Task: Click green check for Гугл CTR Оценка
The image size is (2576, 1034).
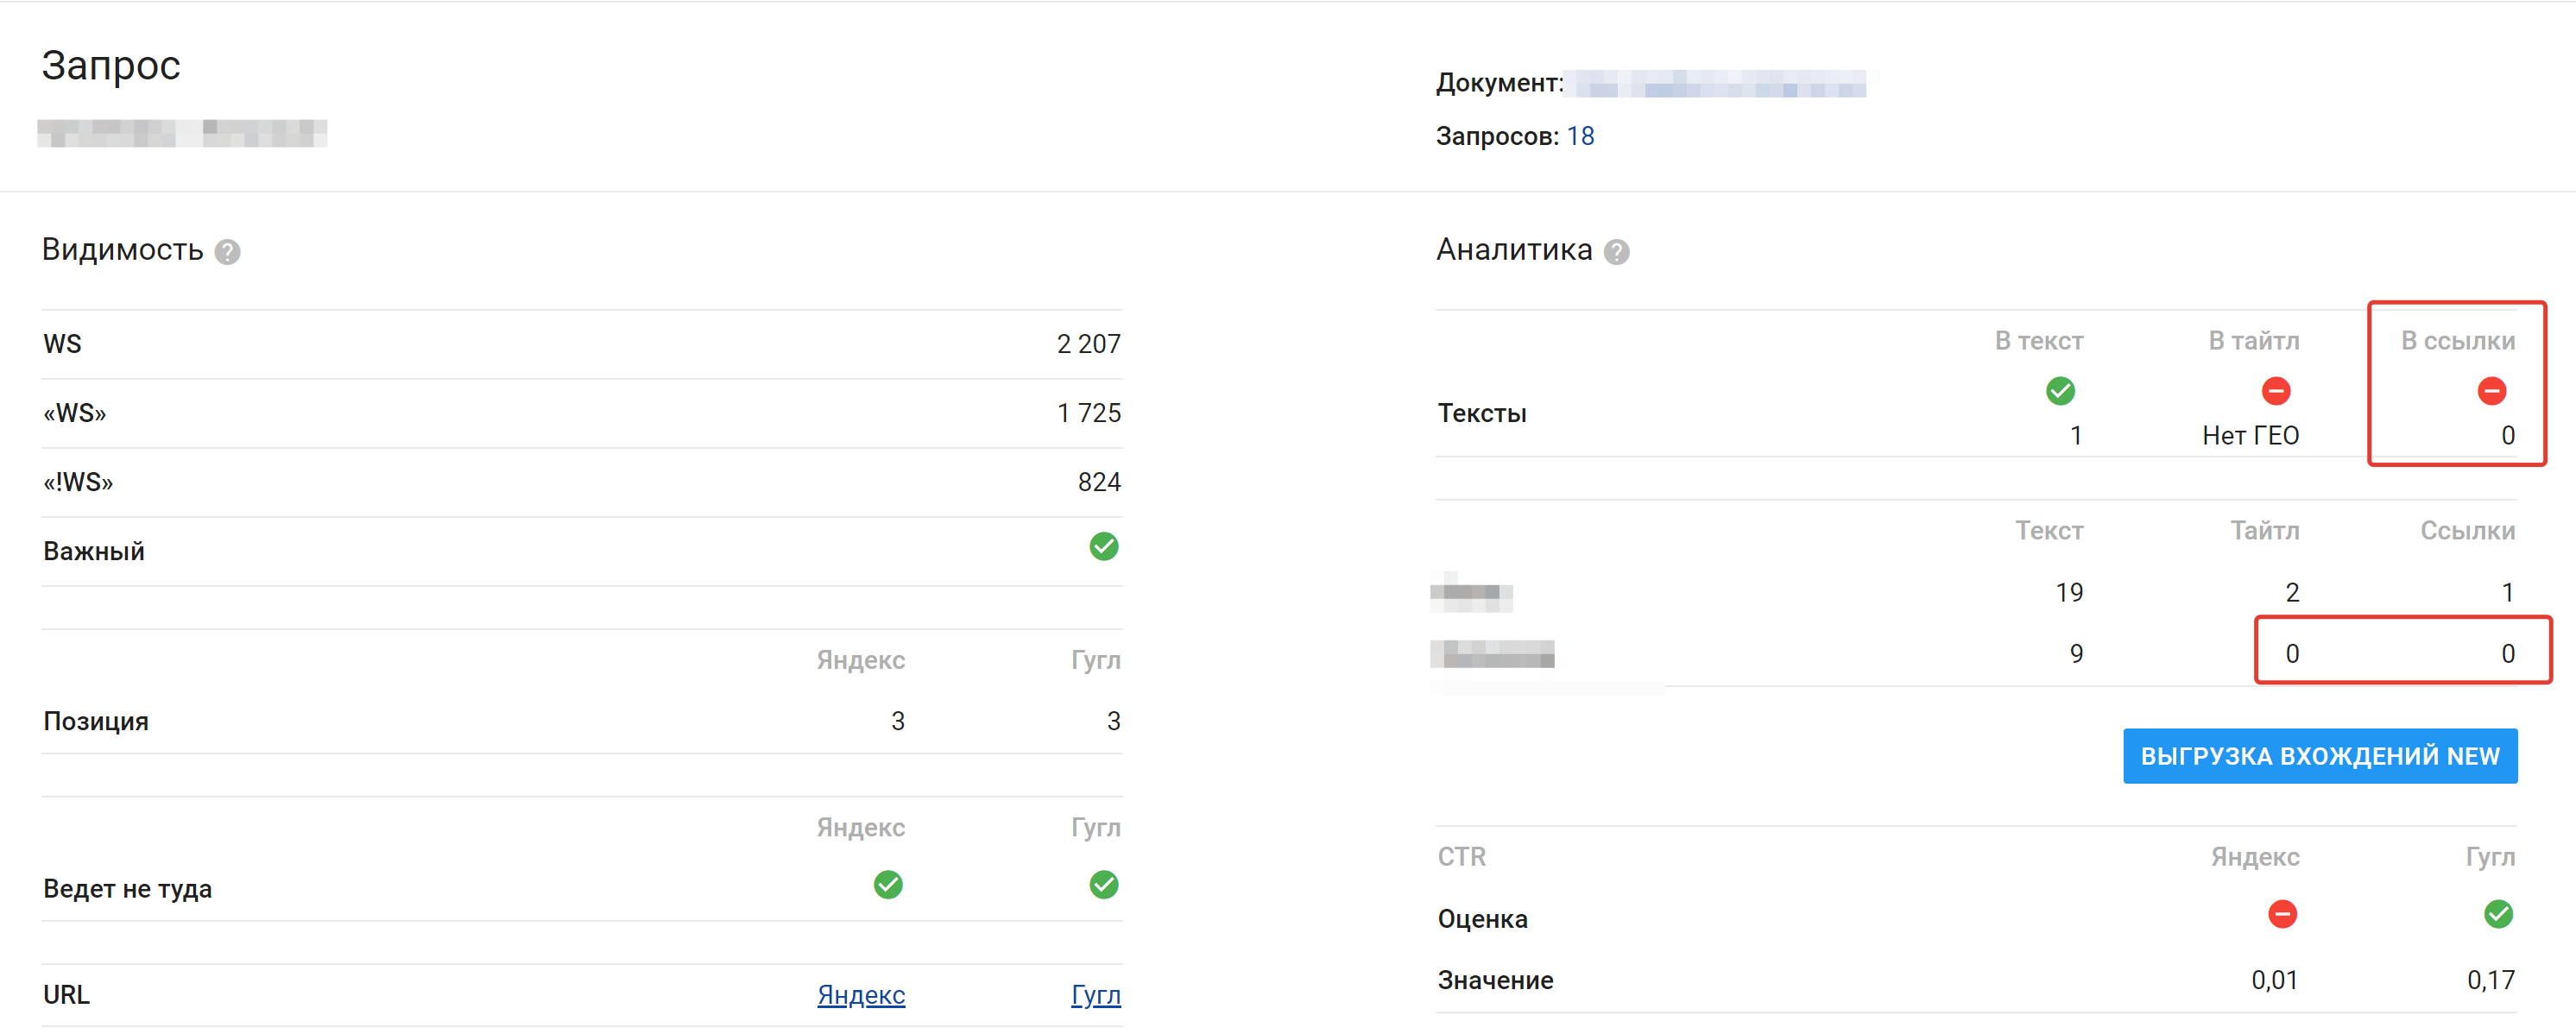Action: pos(2498,914)
